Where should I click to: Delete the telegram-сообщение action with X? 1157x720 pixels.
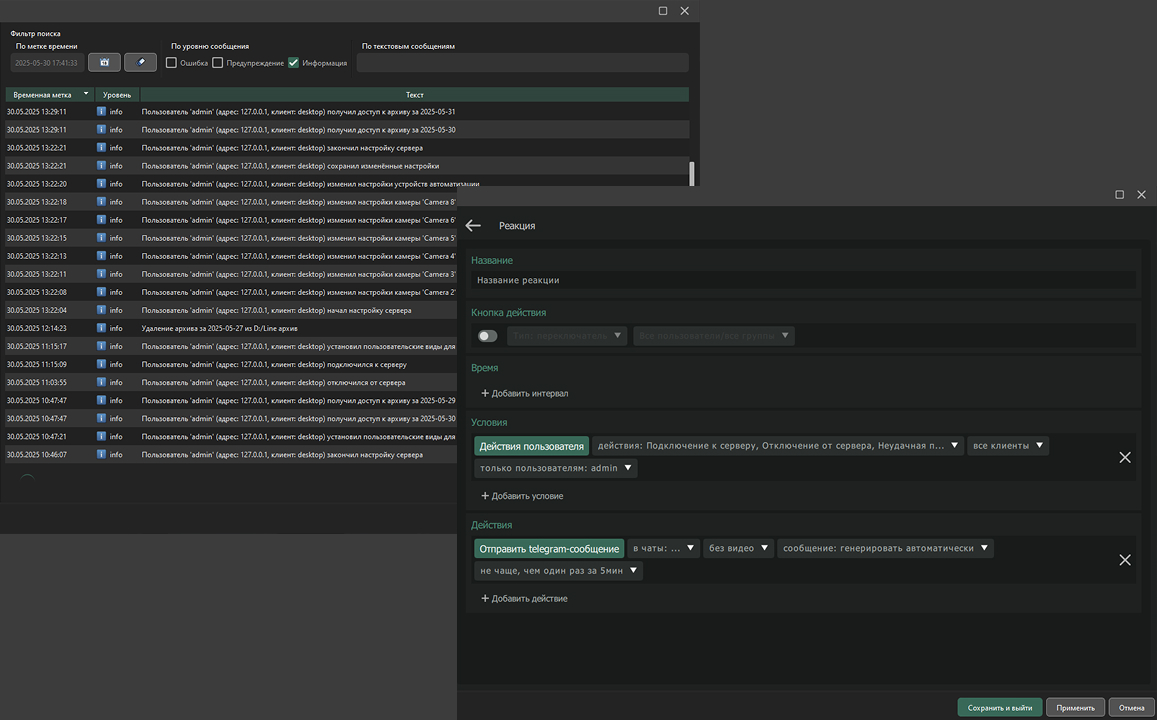click(x=1125, y=560)
